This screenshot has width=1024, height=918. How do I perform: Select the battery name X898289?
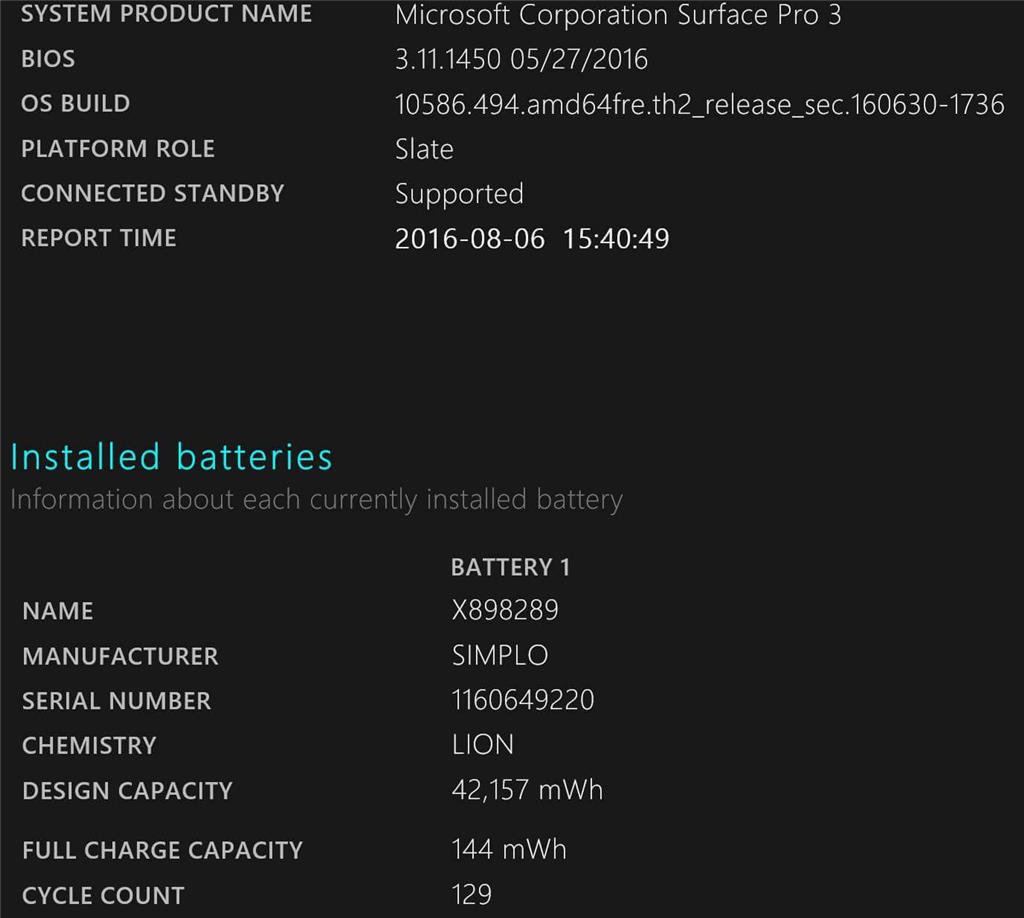tap(505, 610)
